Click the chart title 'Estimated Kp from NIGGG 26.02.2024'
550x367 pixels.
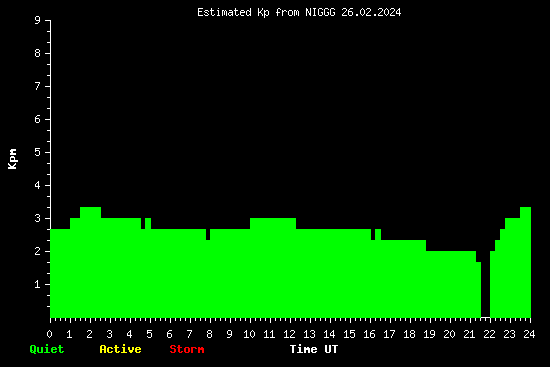(299, 12)
